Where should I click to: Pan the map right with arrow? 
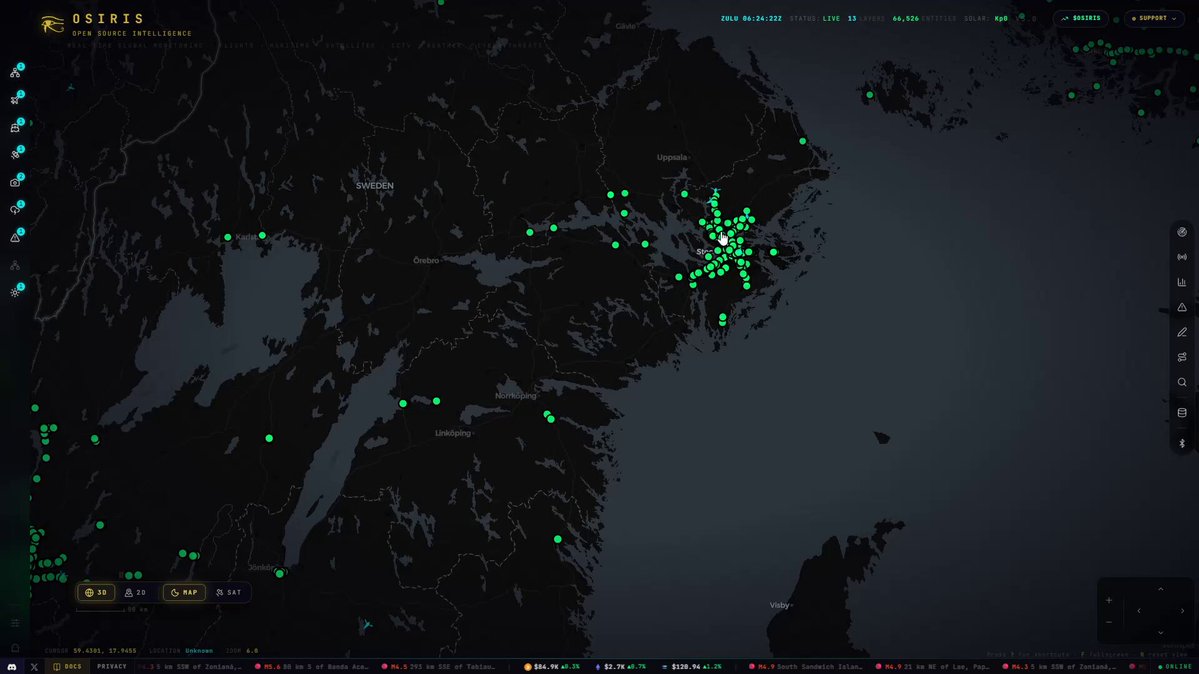(x=1182, y=611)
